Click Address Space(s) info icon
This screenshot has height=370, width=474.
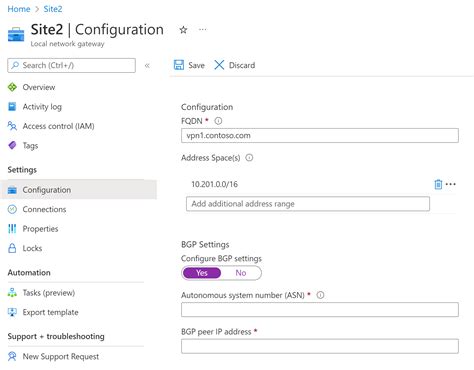click(249, 157)
